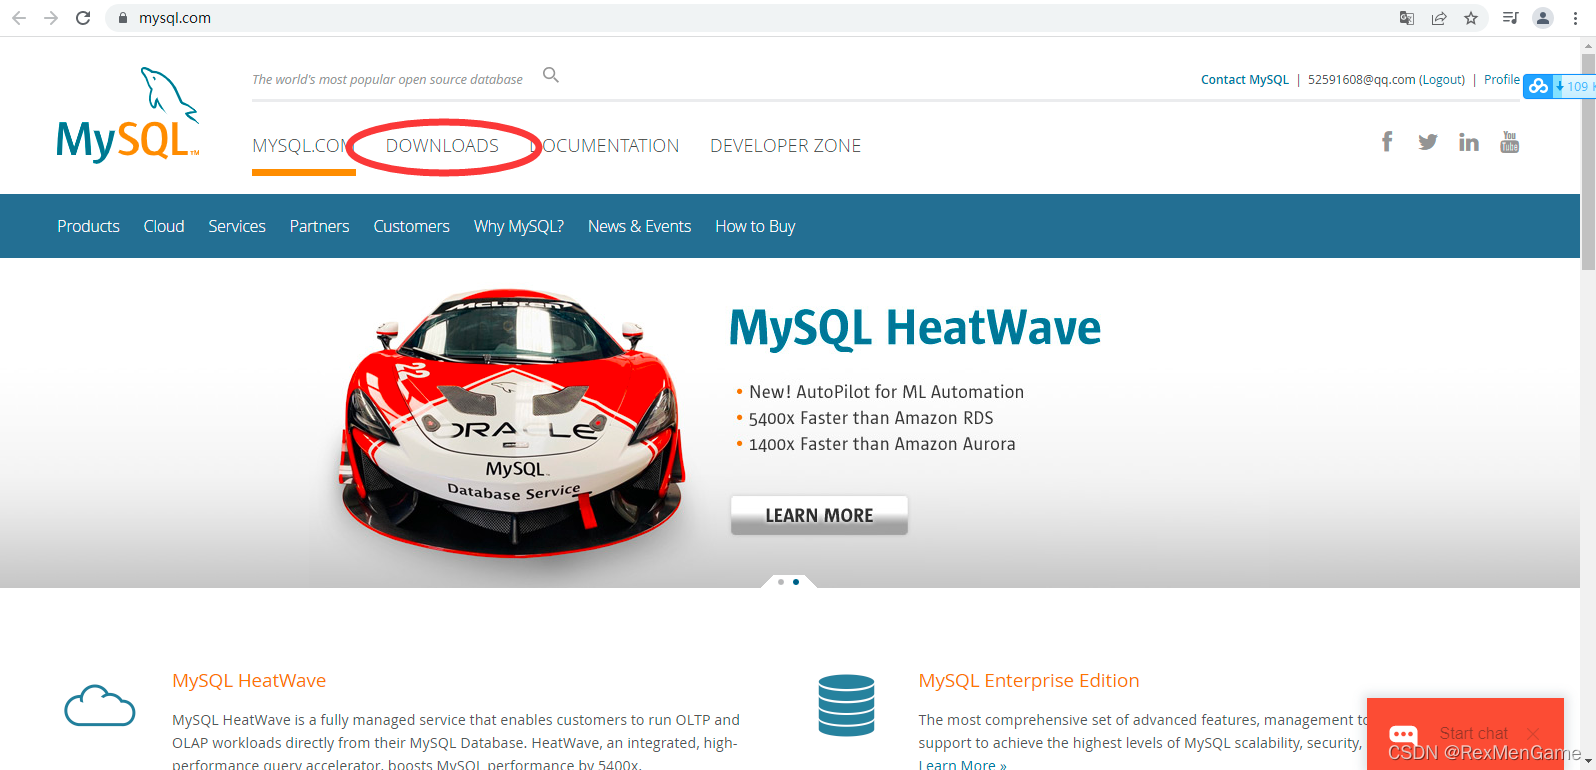
Task: Click the page vertical scrollbar thumb
Action: click(1588, 160)
